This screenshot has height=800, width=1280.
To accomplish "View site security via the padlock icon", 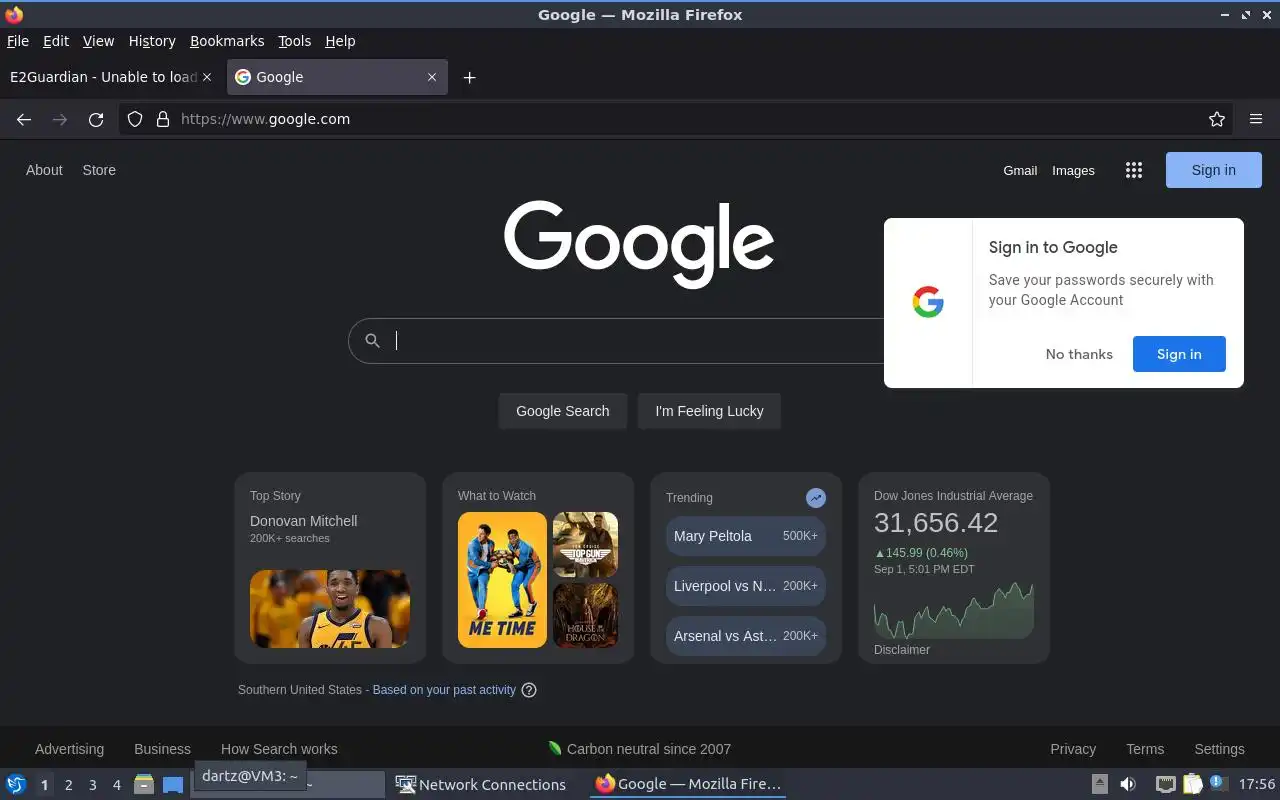I will point(163,119).
